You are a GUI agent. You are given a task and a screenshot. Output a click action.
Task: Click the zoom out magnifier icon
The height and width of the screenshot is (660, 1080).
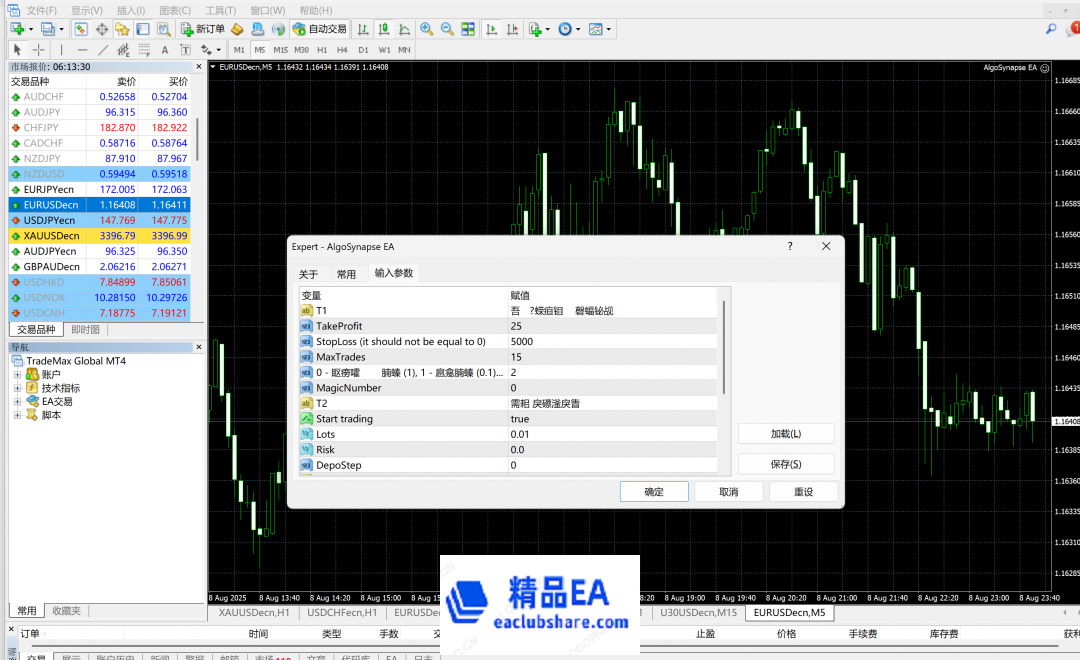coord(446,29)
